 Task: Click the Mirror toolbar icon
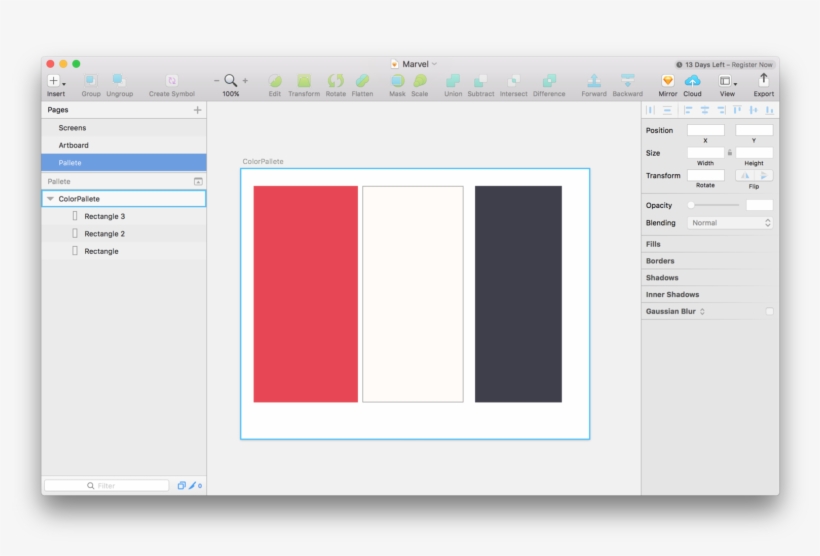coord(667,81)
